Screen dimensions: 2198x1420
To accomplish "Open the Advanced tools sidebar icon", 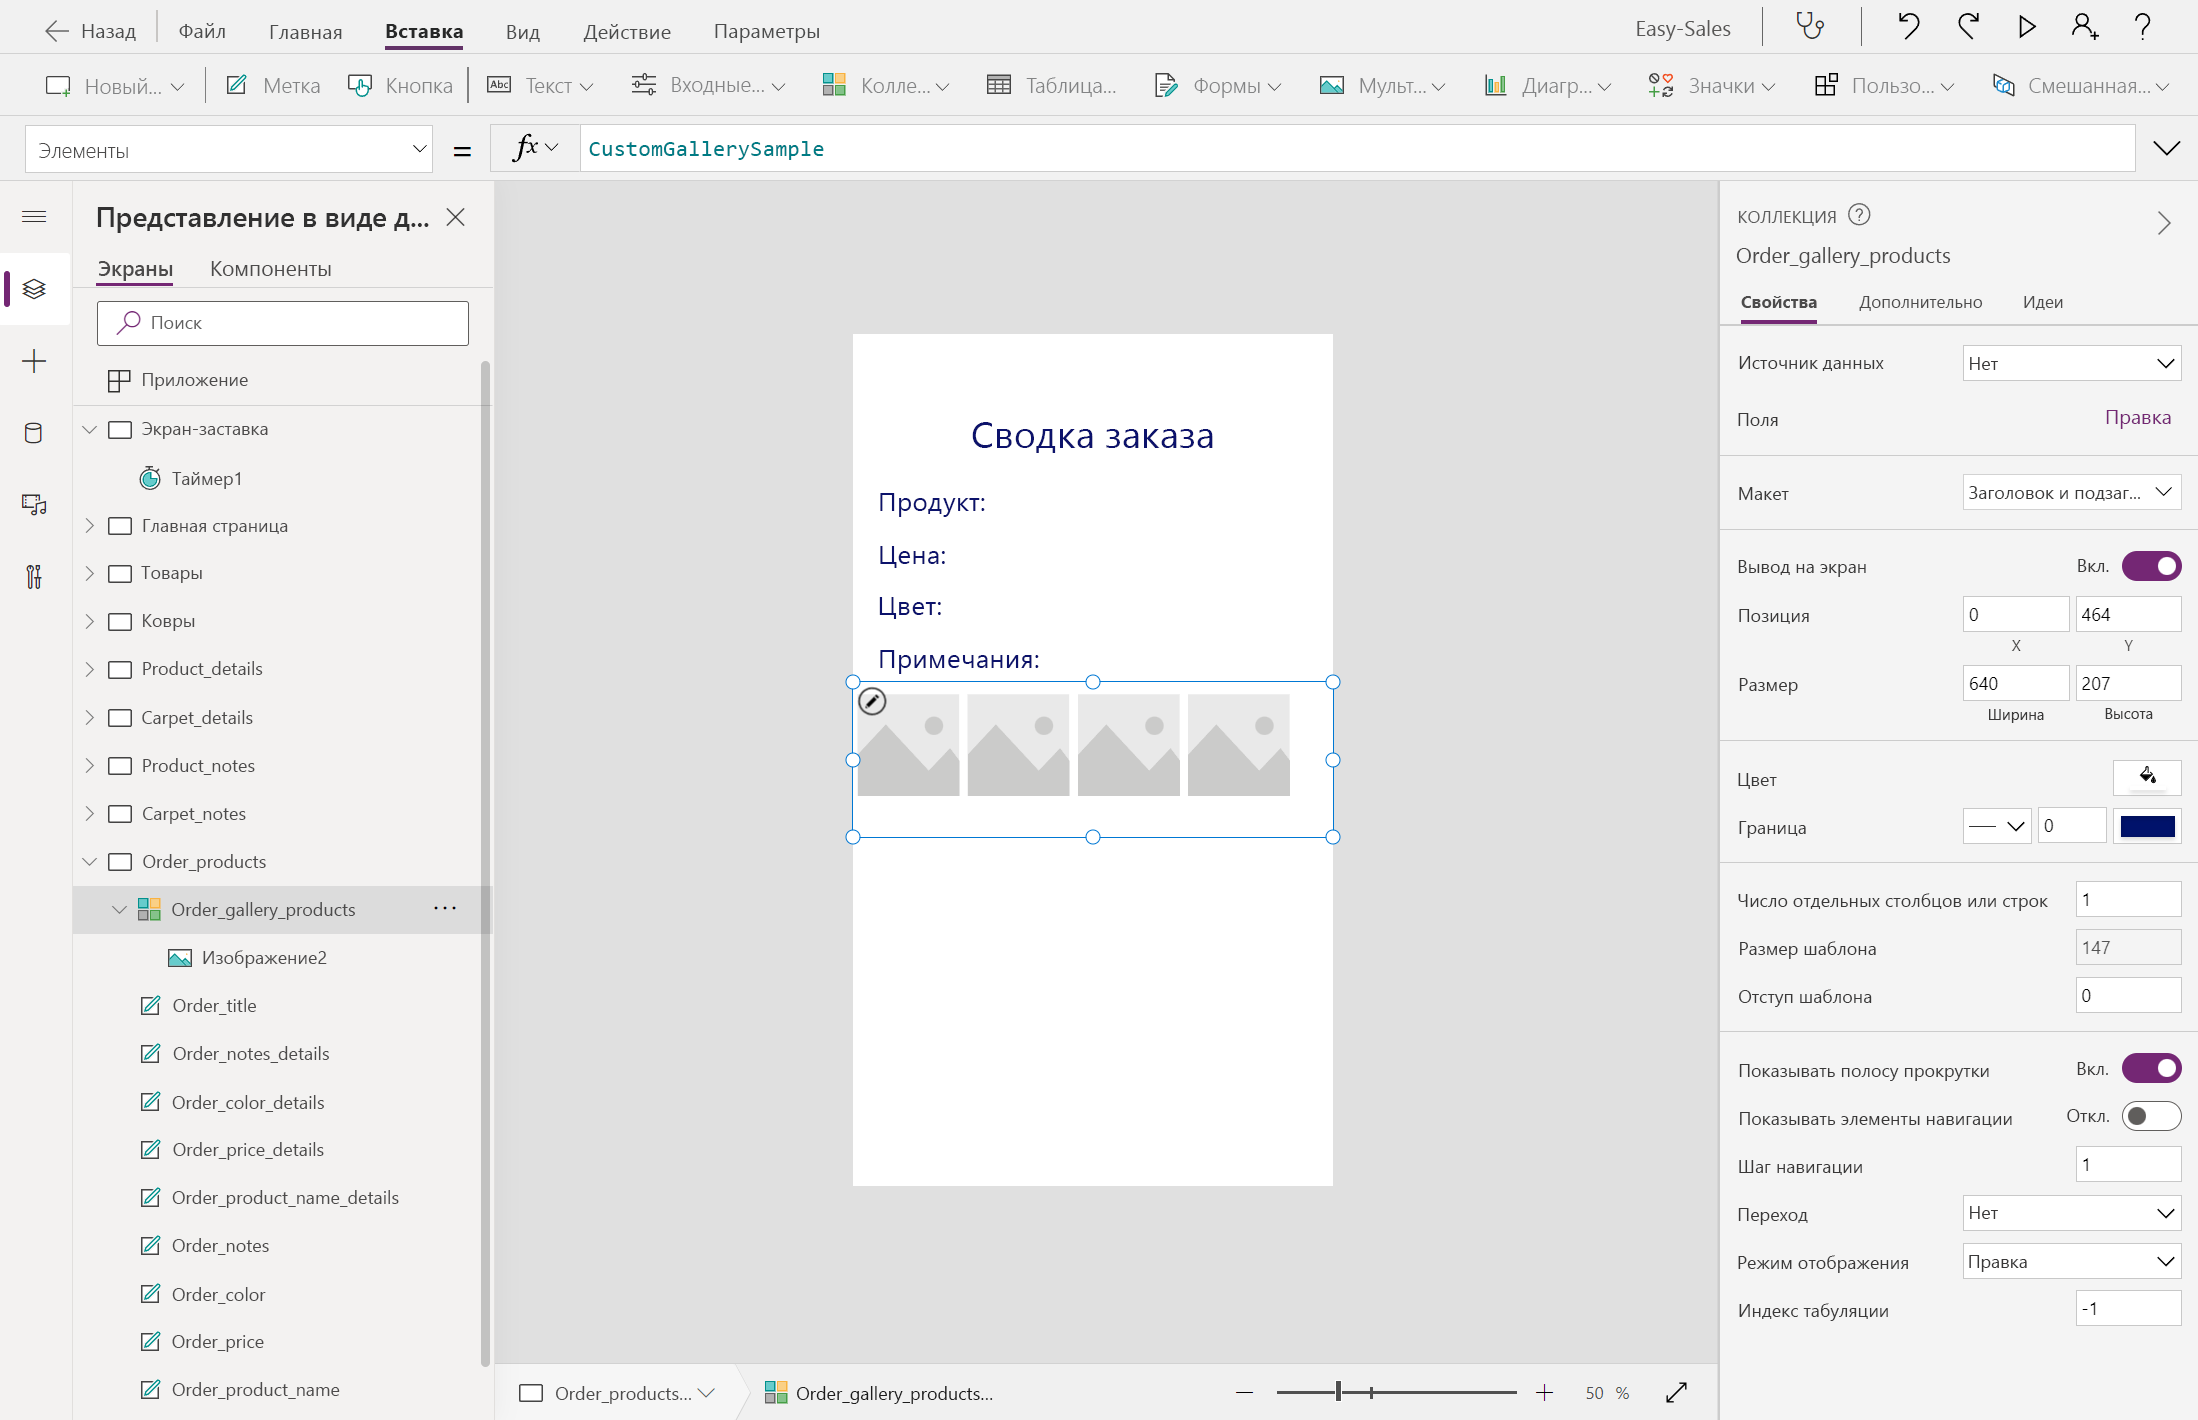I will pyautogui.click(x=34, y=577).
